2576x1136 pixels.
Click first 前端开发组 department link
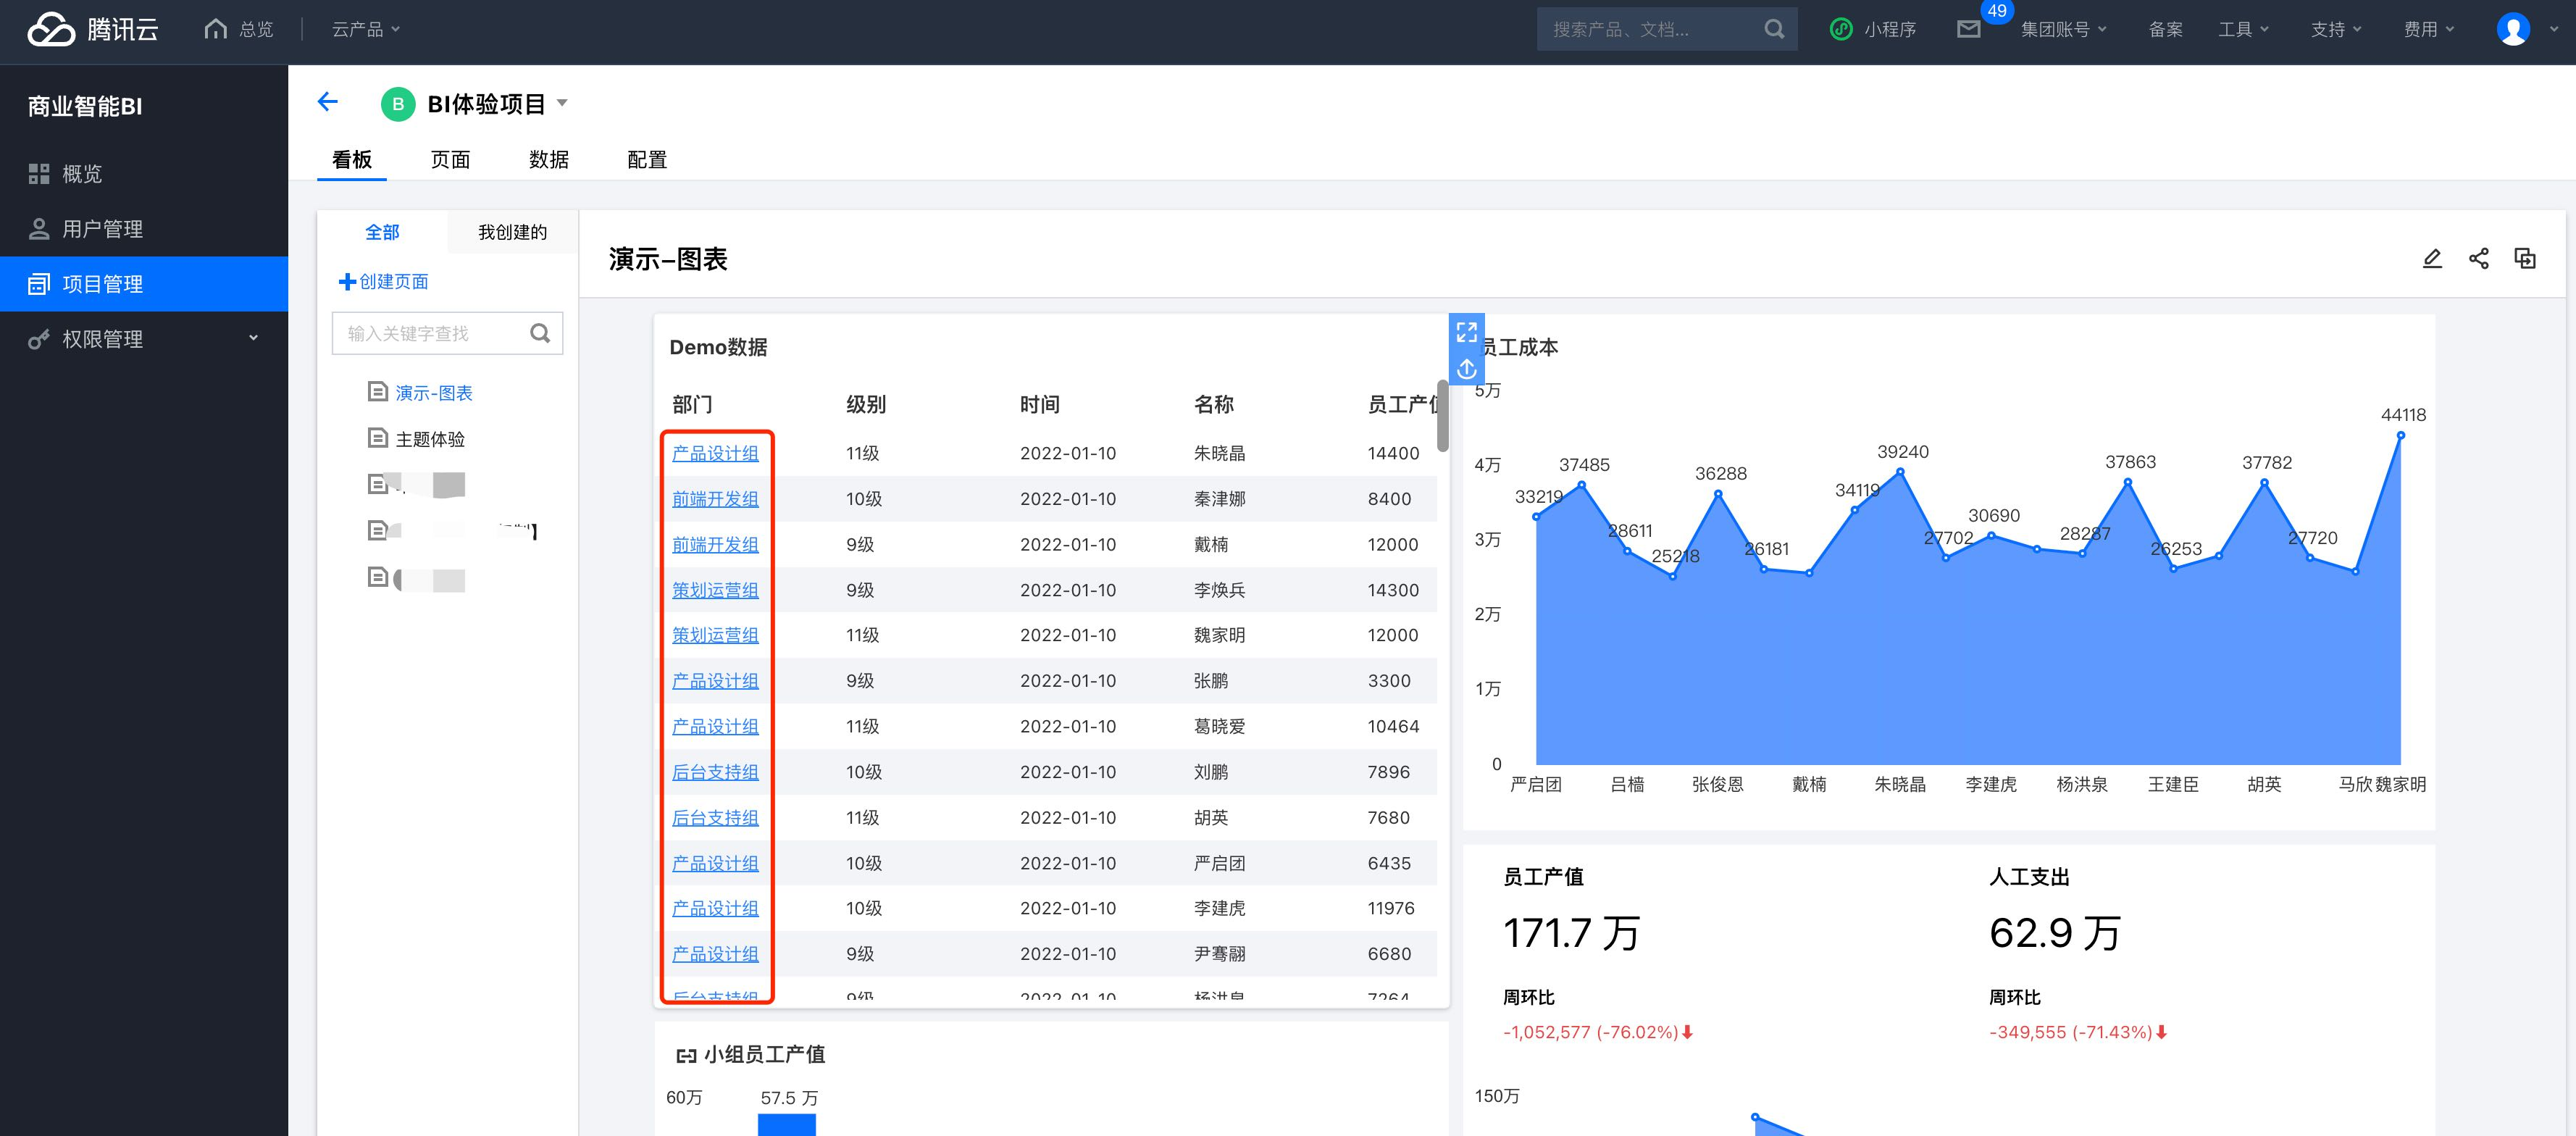point(715,499)
